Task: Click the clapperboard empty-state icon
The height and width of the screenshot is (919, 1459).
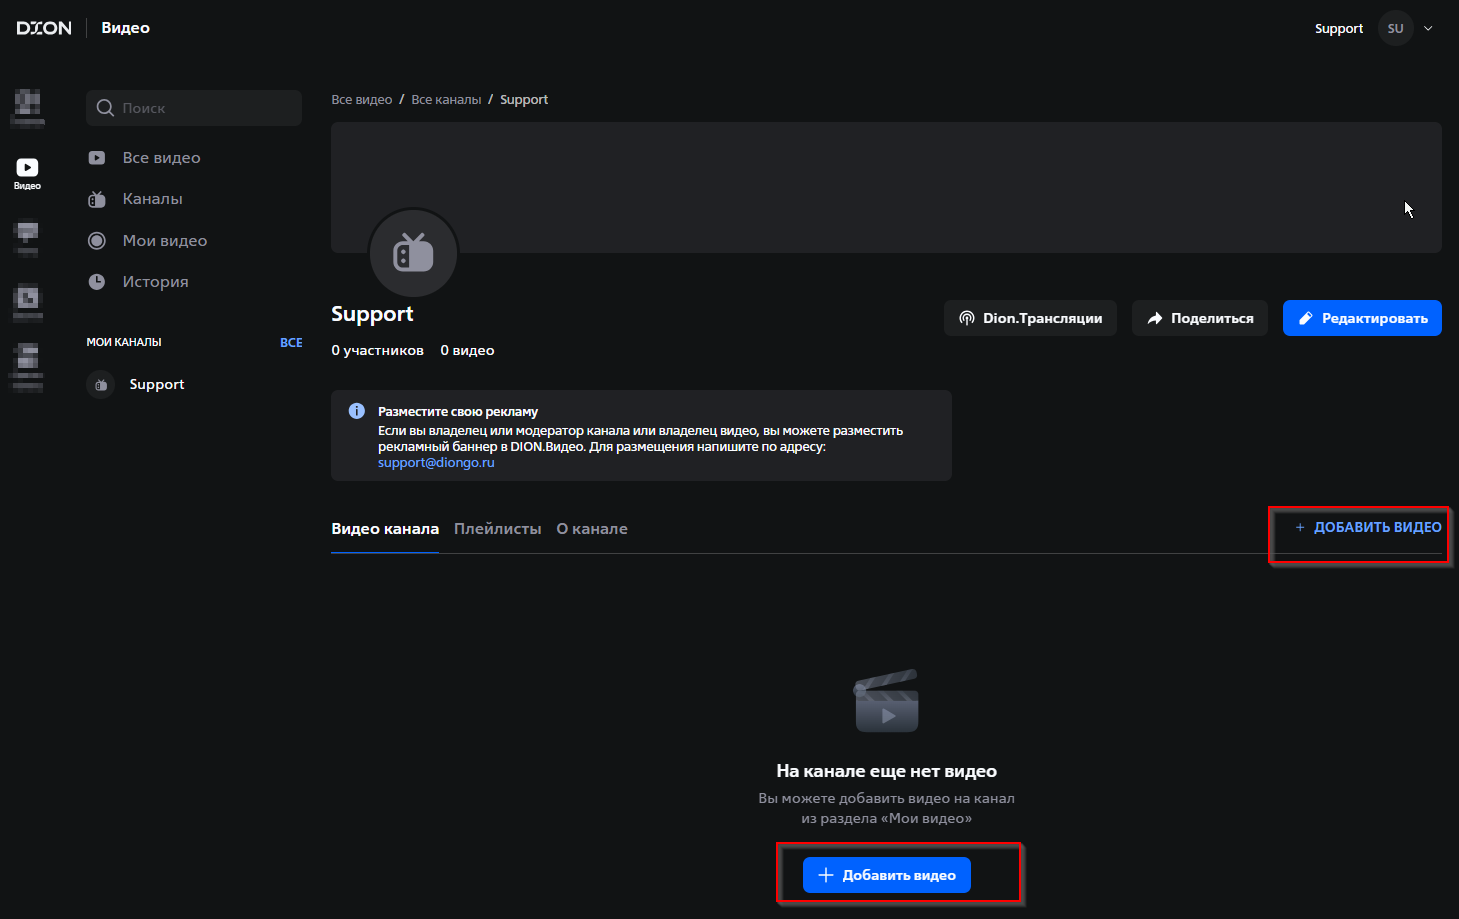Action: tap(886, 702)
